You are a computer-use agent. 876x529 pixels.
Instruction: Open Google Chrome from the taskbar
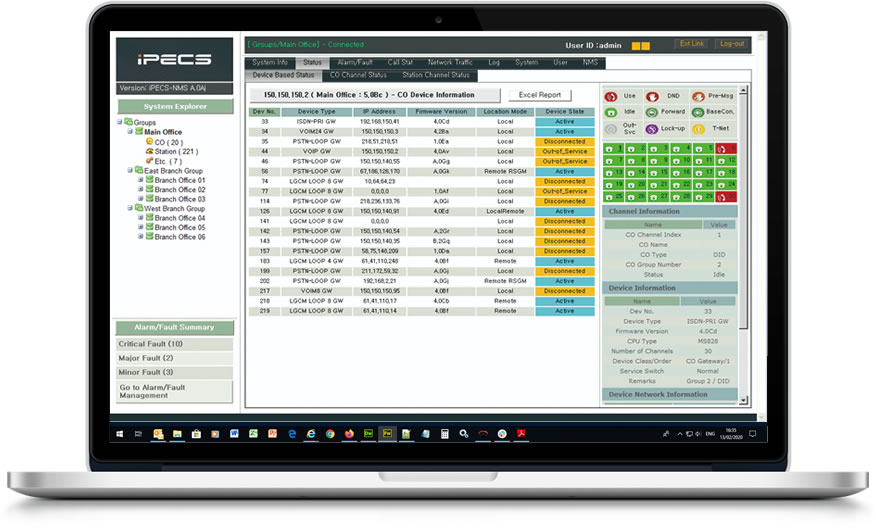330,433
